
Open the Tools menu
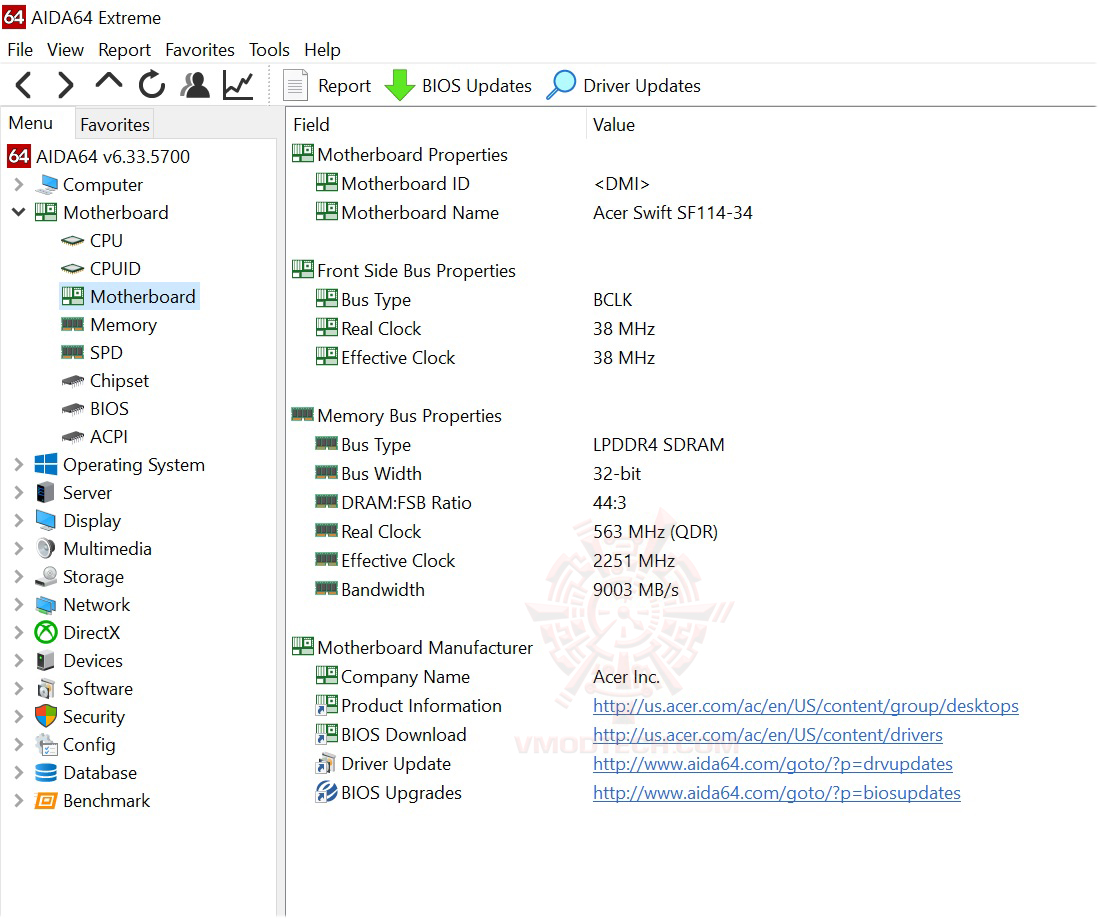click(x=269, y=50)
